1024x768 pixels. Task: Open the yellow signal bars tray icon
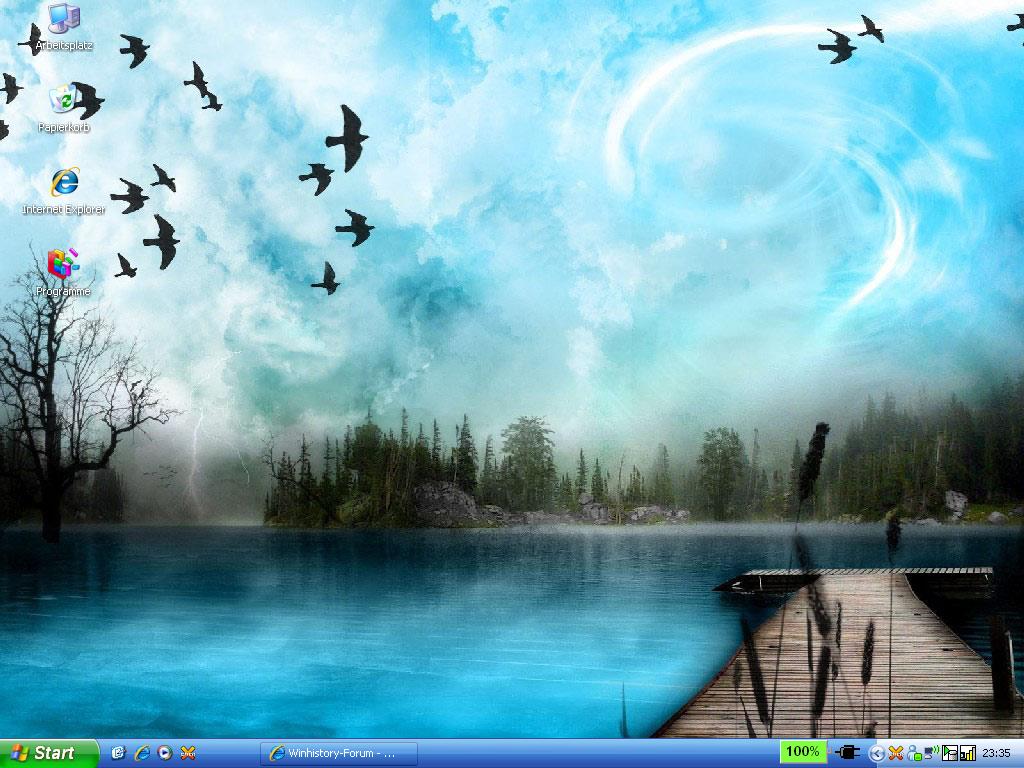coord(967,753)
